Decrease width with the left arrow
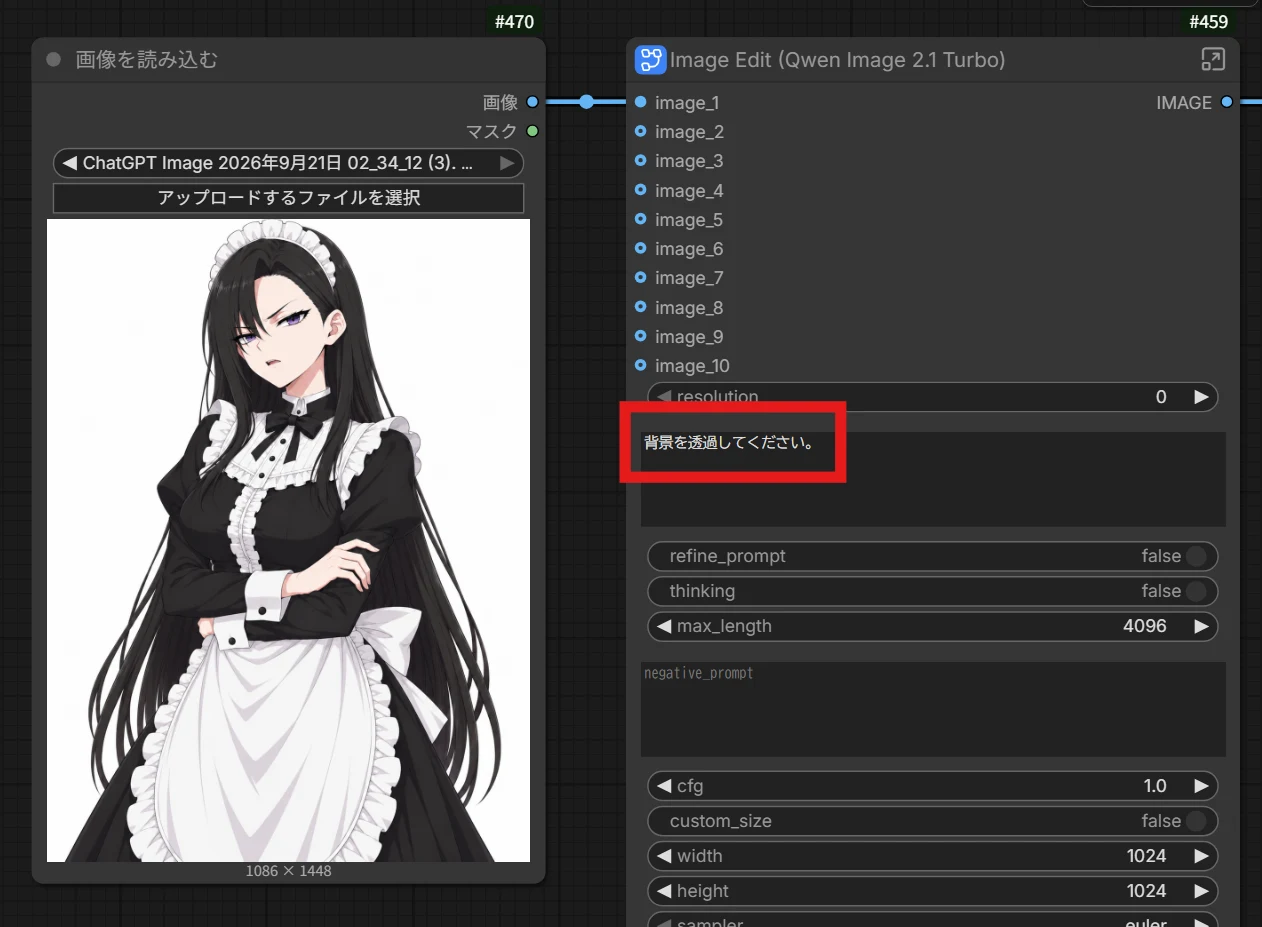 664,856
